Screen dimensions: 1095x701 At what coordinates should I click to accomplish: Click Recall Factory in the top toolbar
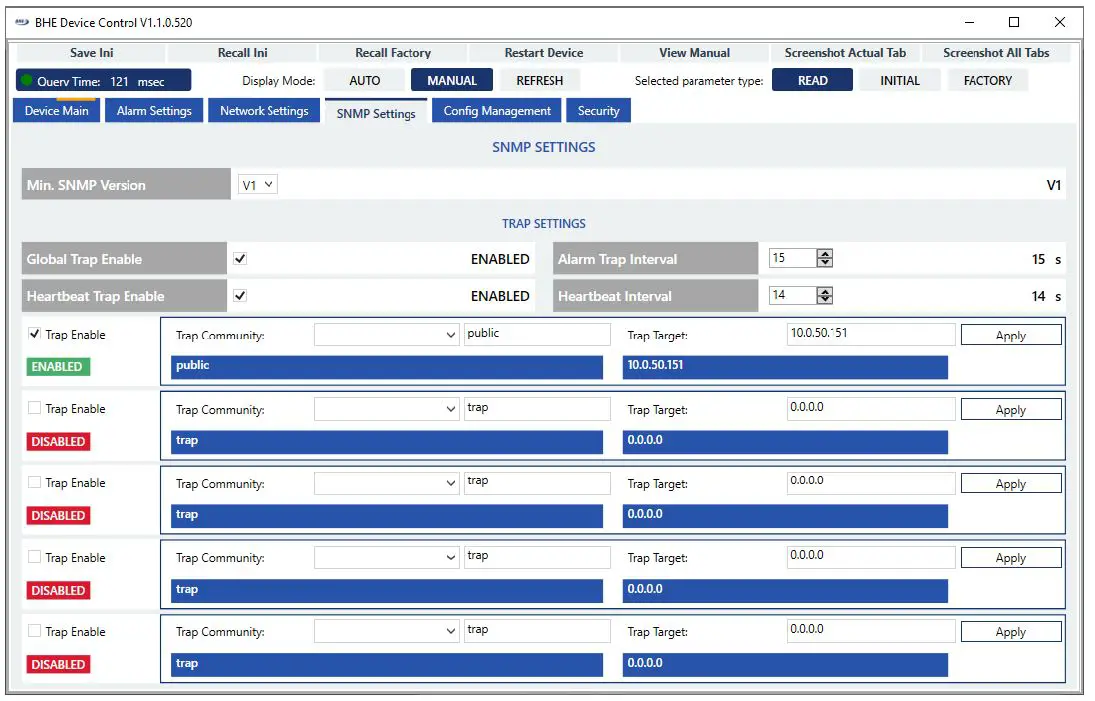coord(392,53)
